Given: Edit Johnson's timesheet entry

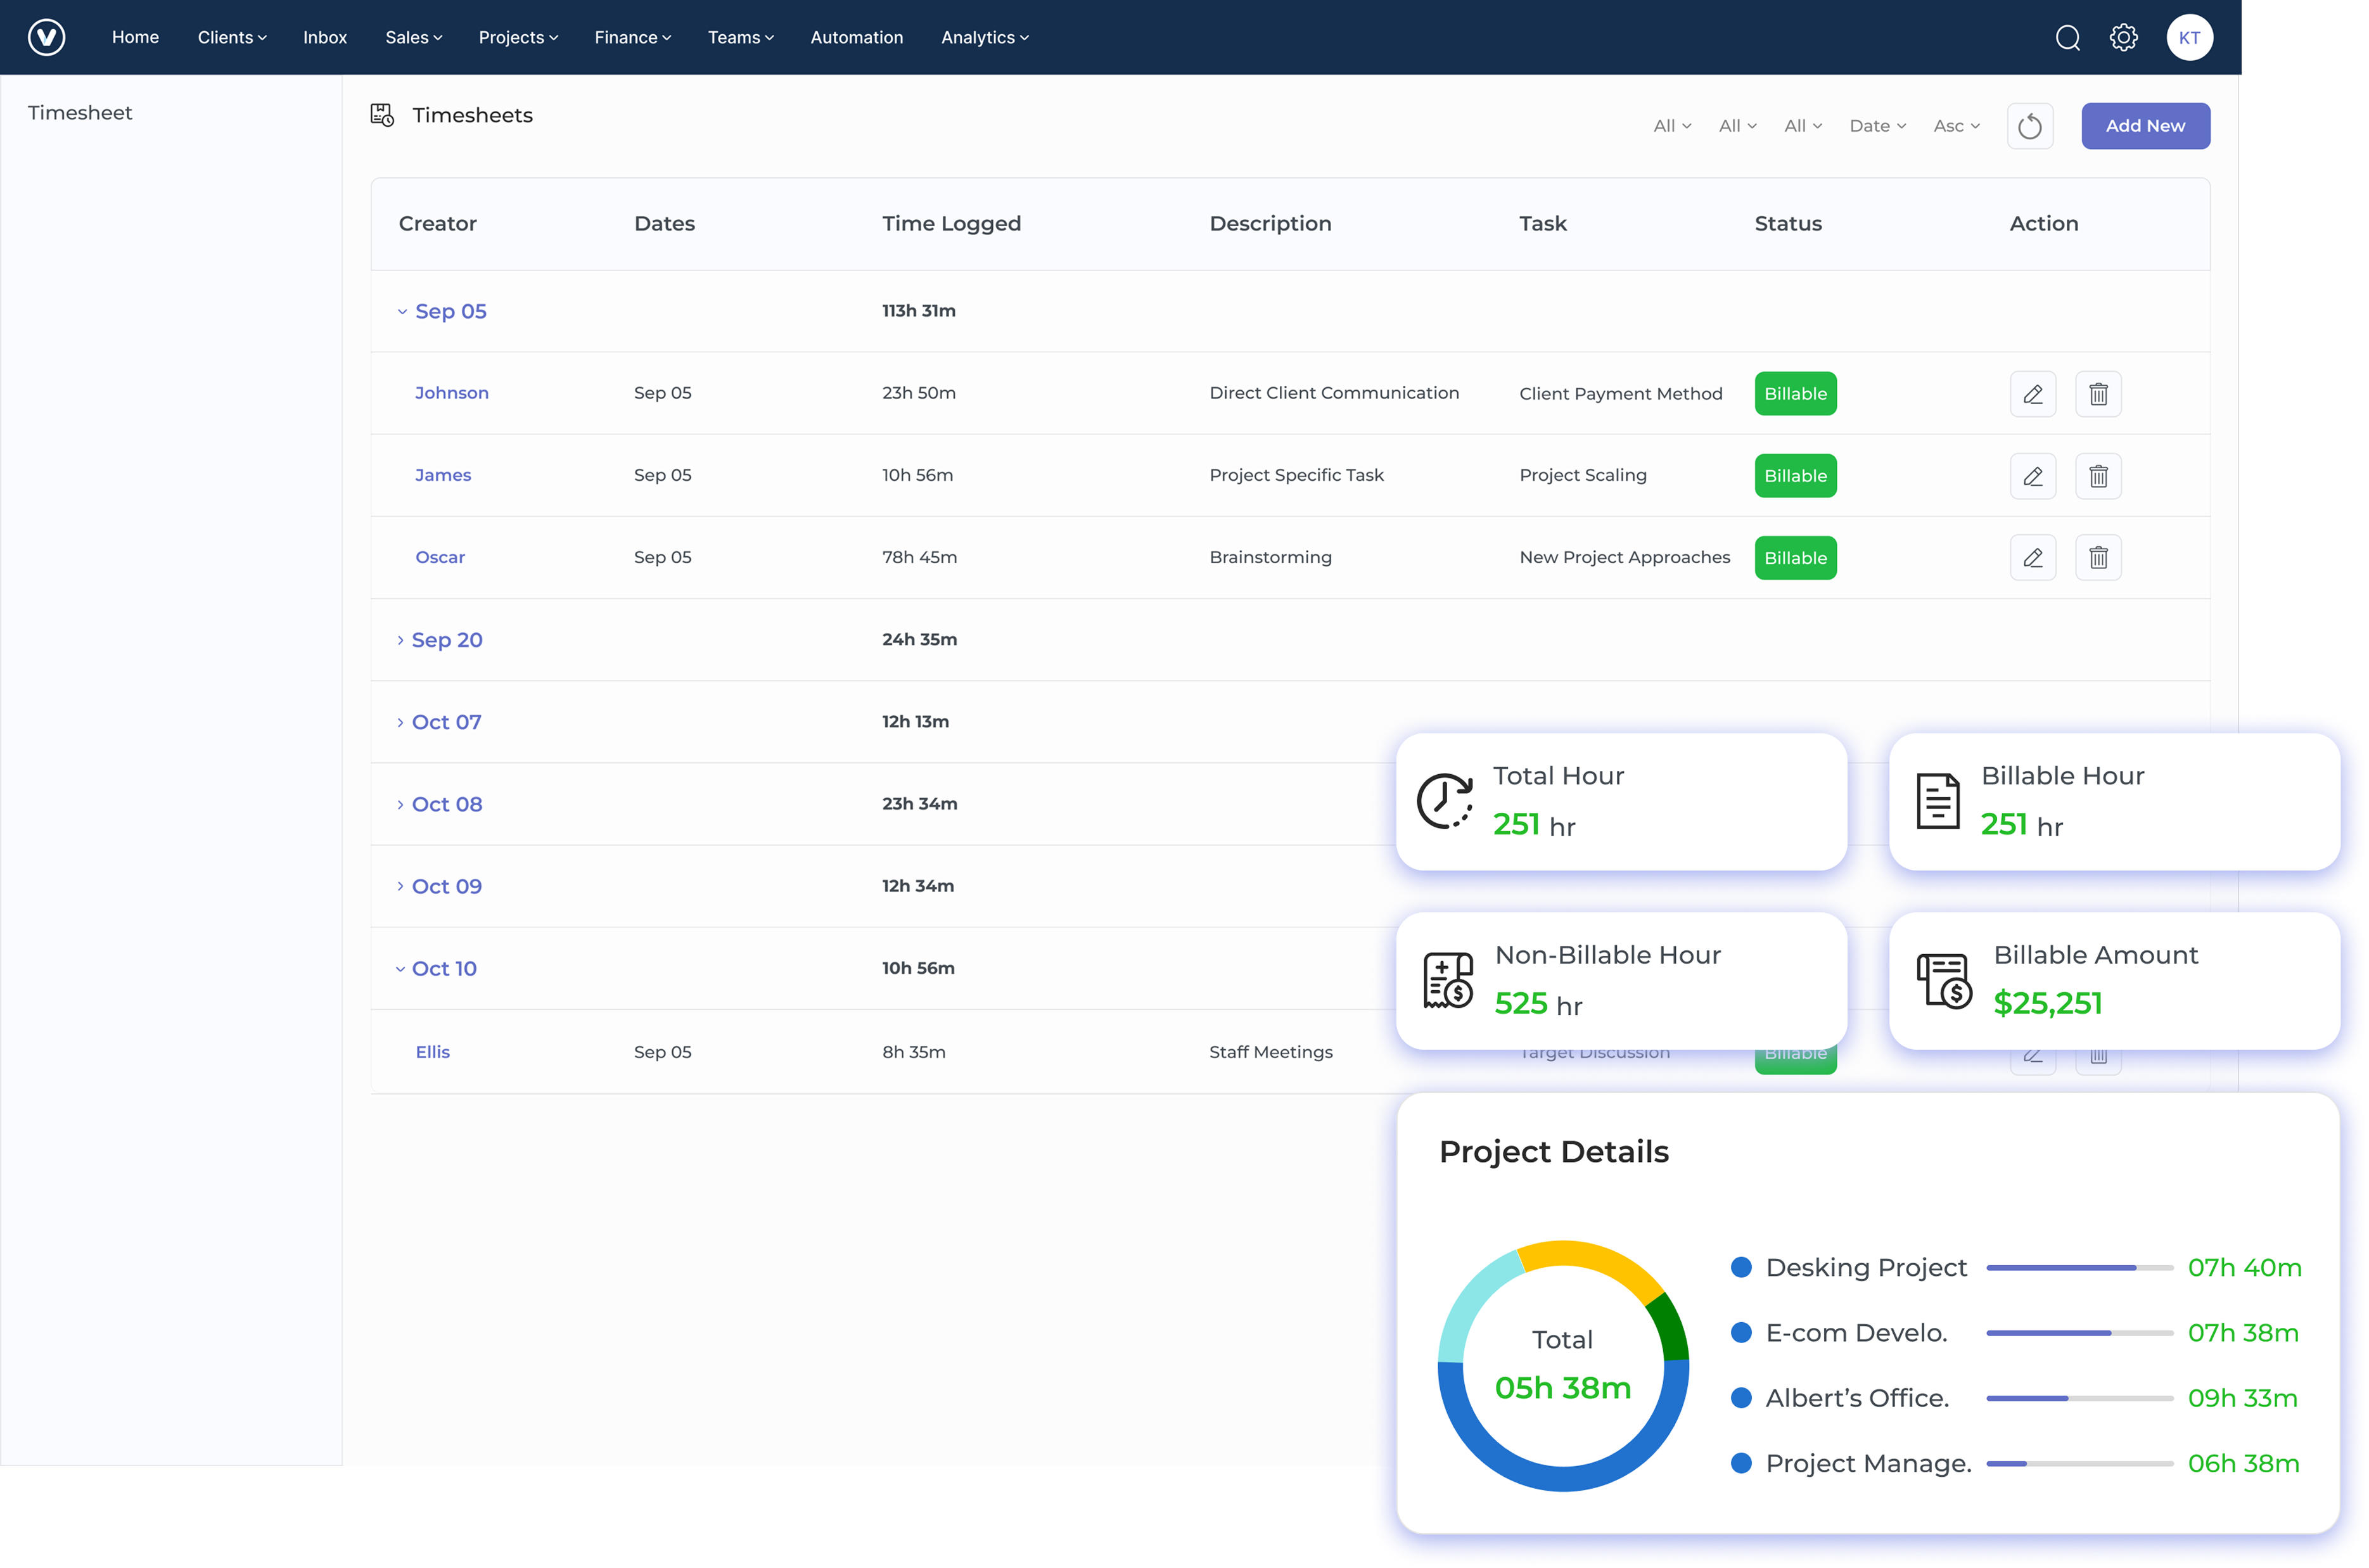Looking at the screenshot, I should click(x=2032, y=394).
